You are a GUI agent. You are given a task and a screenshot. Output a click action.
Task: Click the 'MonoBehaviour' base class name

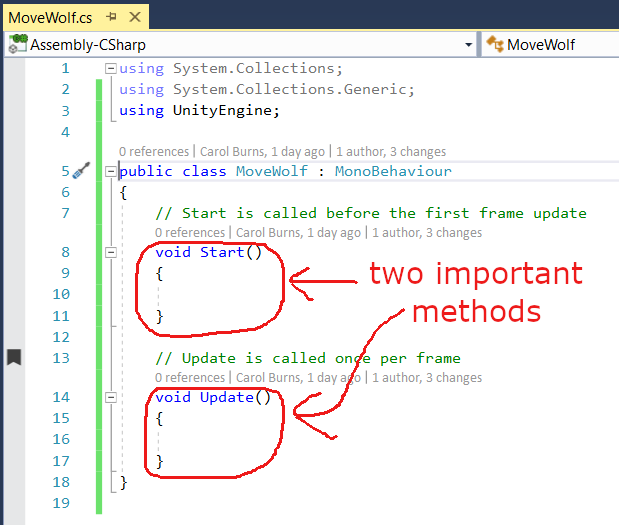point(393,171)
